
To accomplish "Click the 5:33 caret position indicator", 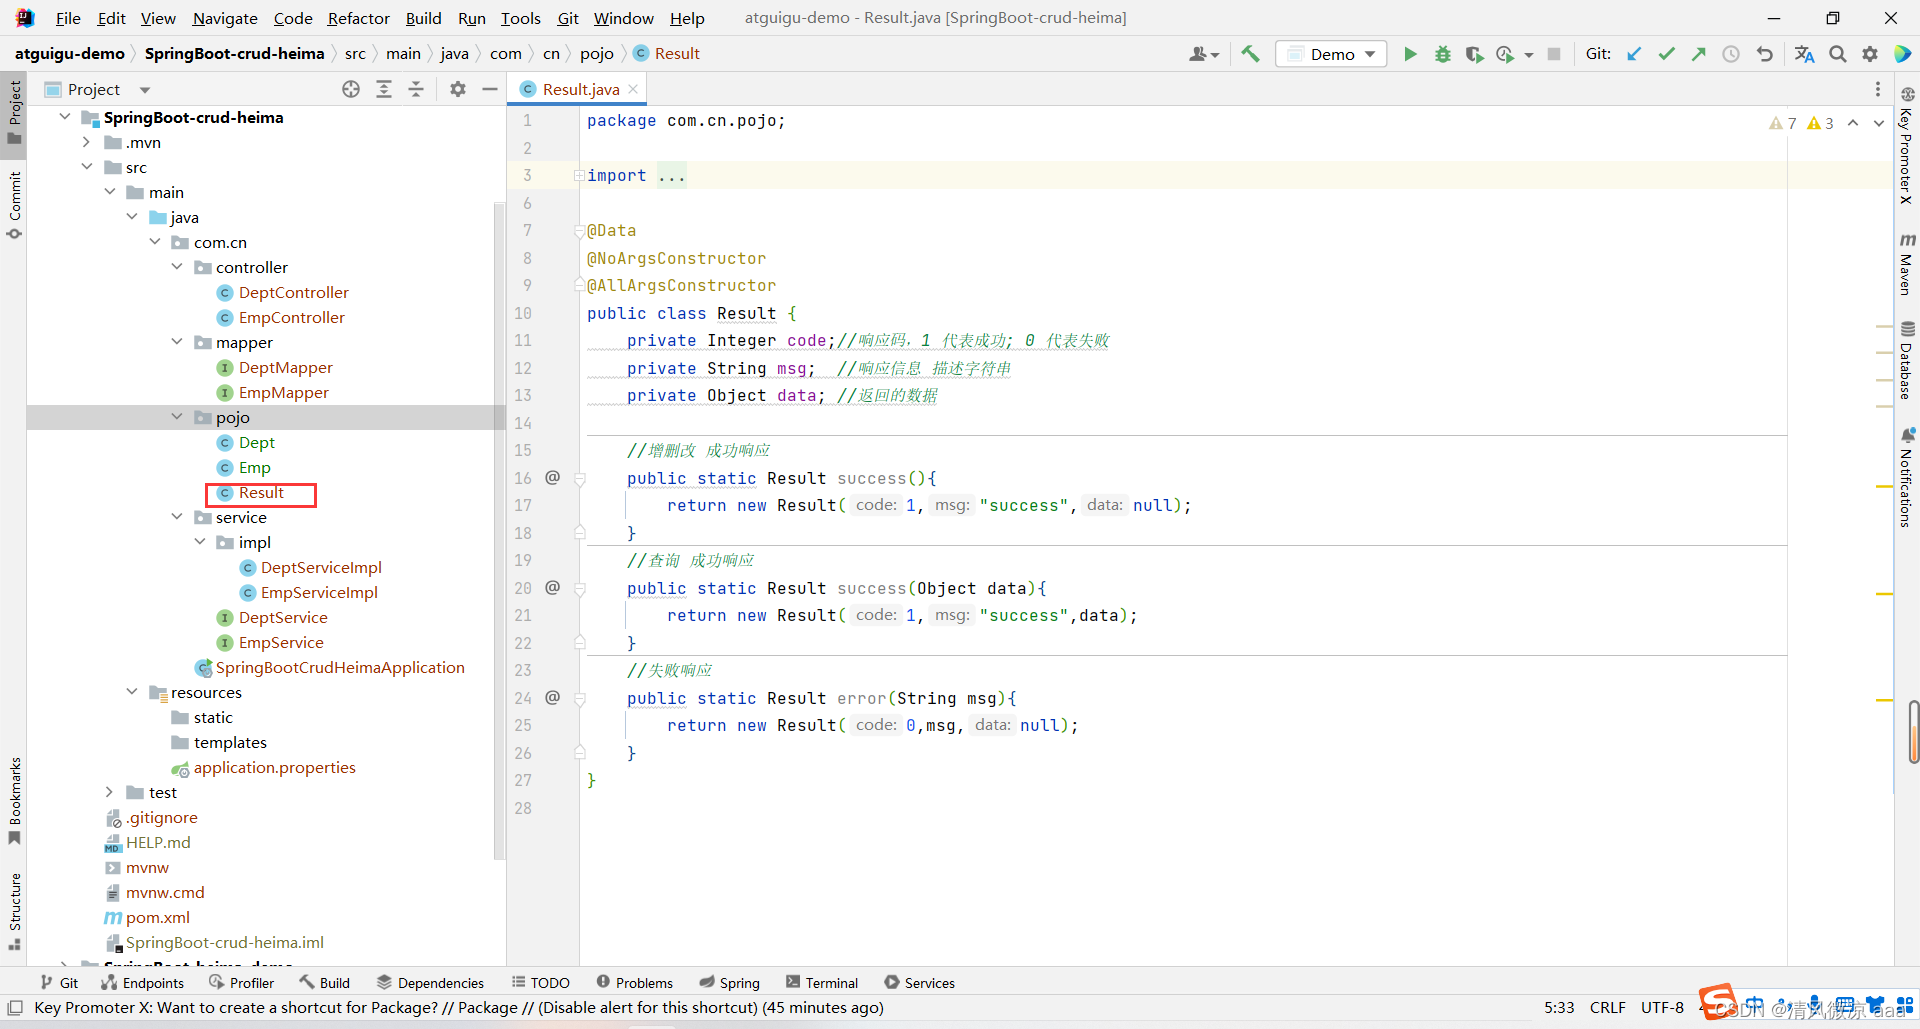I will click(x=1559, y=1007).
